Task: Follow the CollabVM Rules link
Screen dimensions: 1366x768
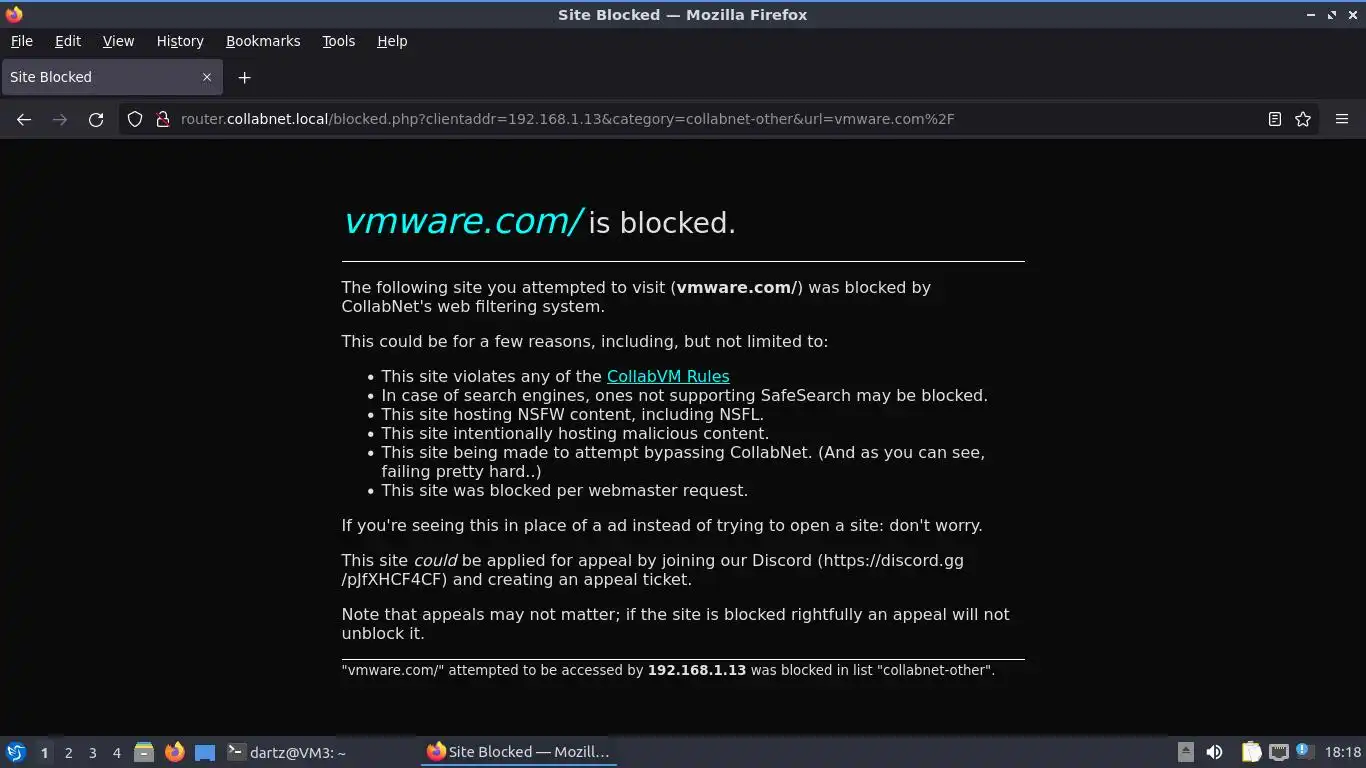Action: 668,377
